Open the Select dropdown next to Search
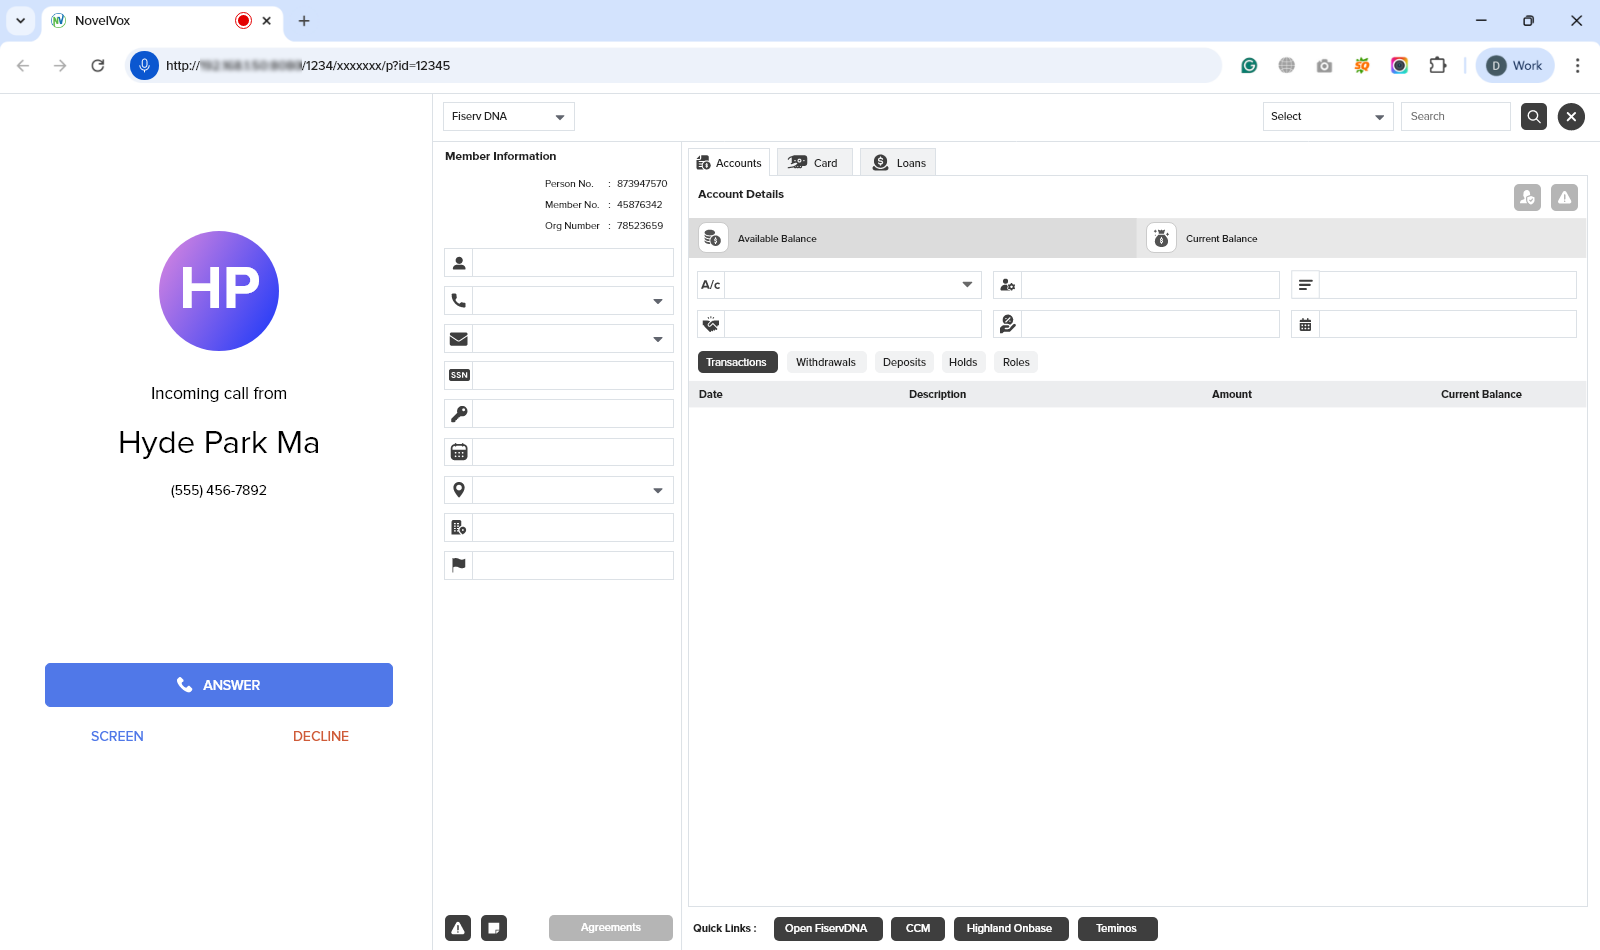 click(x=1328, y=117)
